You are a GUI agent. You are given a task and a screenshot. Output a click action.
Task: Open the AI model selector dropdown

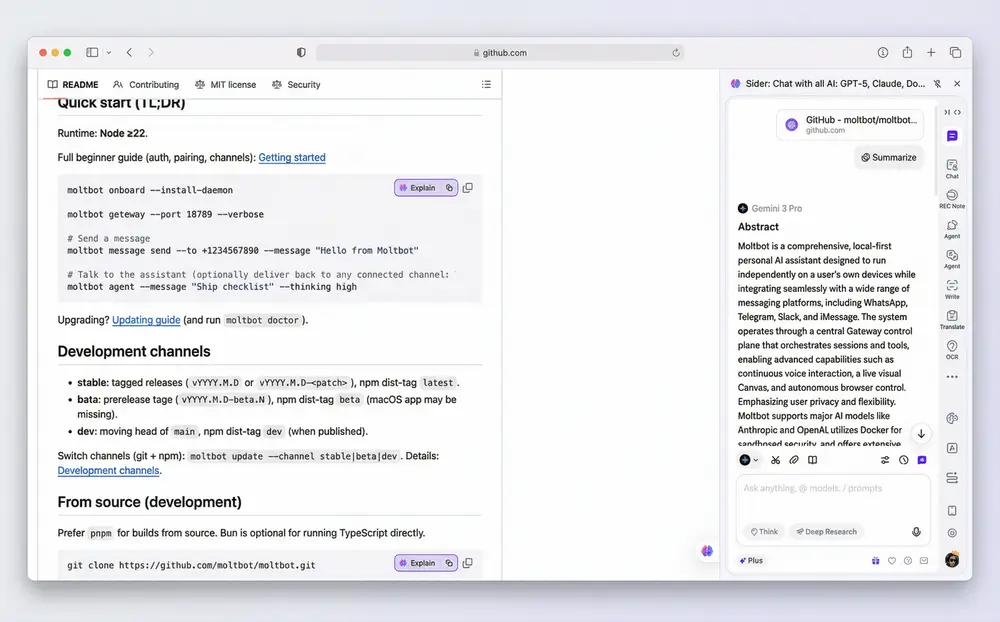coord(749,460)
